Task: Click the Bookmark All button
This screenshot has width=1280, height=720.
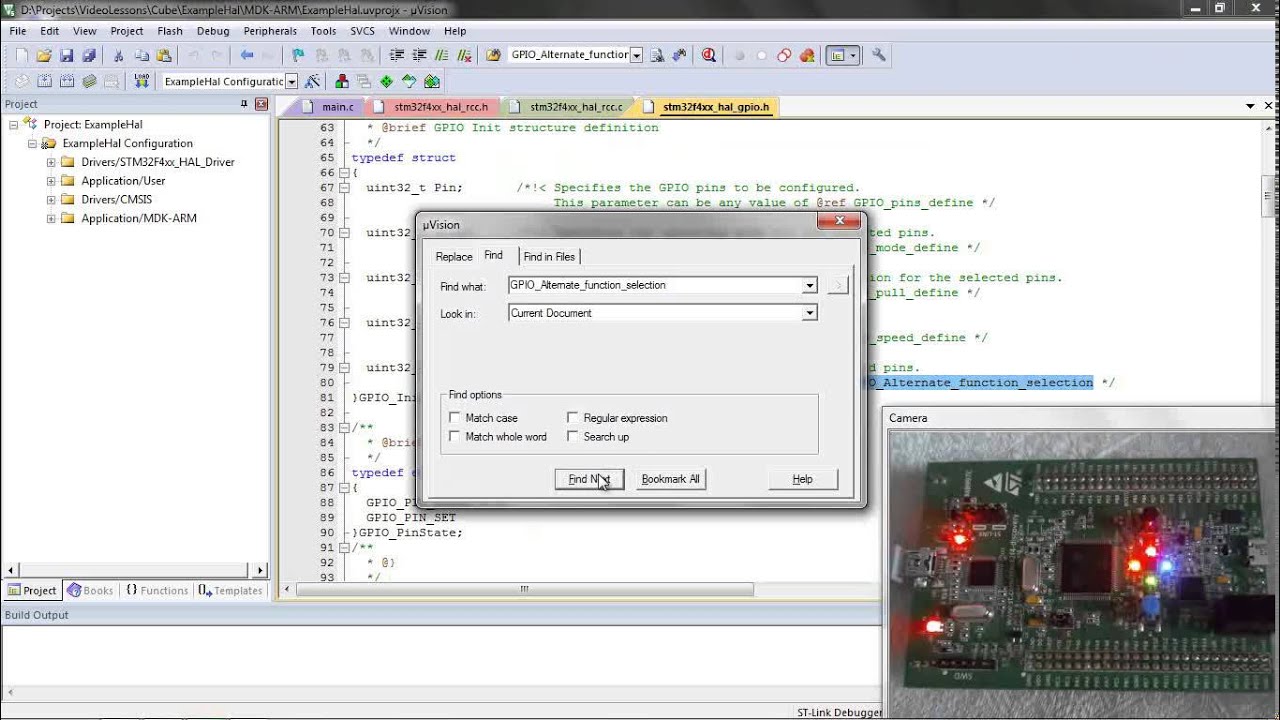Action: point(670,479)
